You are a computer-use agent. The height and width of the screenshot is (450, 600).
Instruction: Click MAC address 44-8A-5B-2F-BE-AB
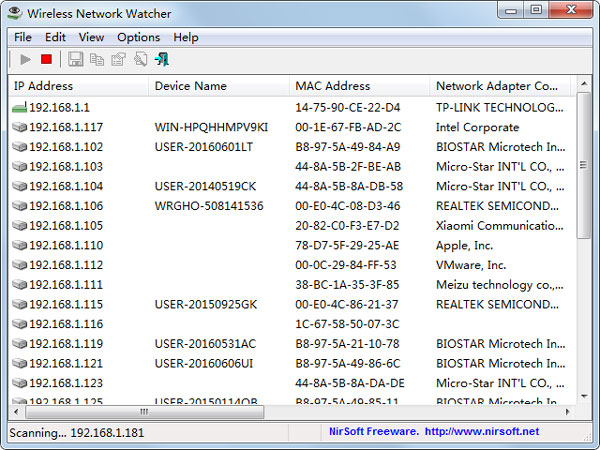point(348,166)
